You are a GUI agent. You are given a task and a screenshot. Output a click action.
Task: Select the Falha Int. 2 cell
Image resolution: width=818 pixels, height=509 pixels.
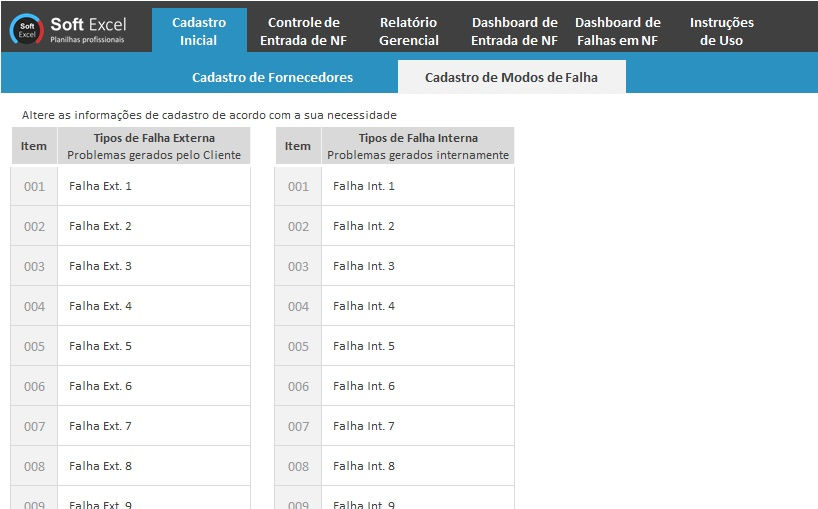(418, 226)
